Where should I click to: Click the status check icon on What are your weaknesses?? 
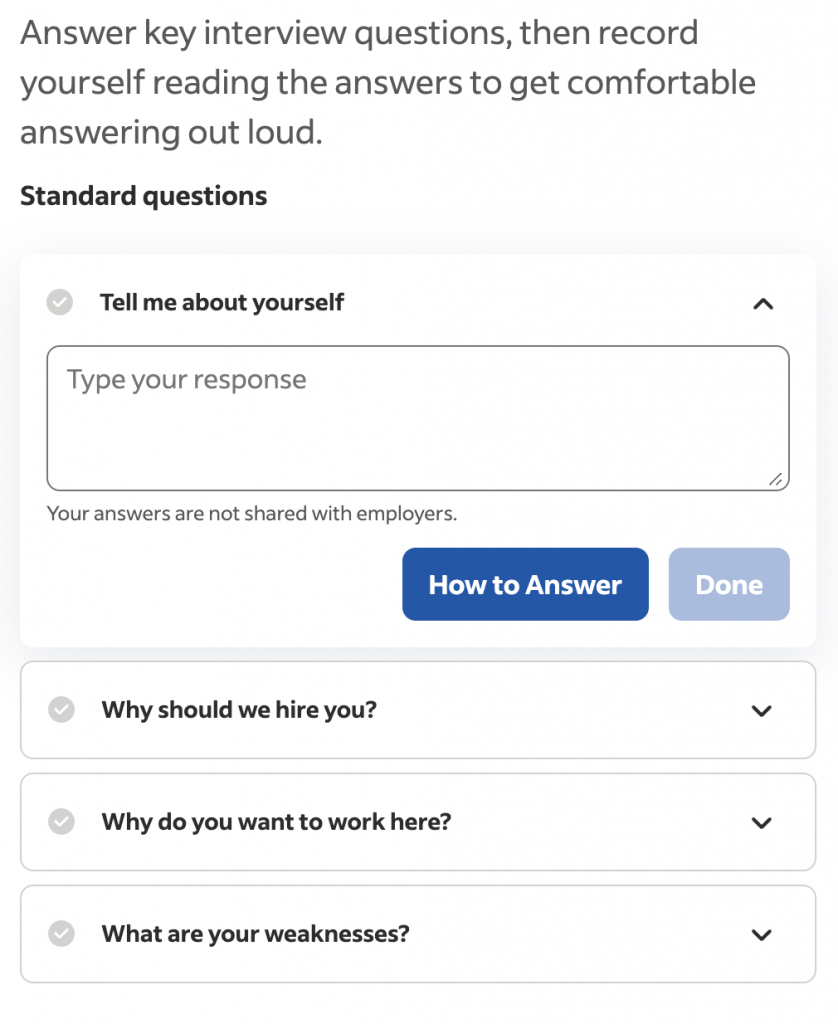[60, 934]
